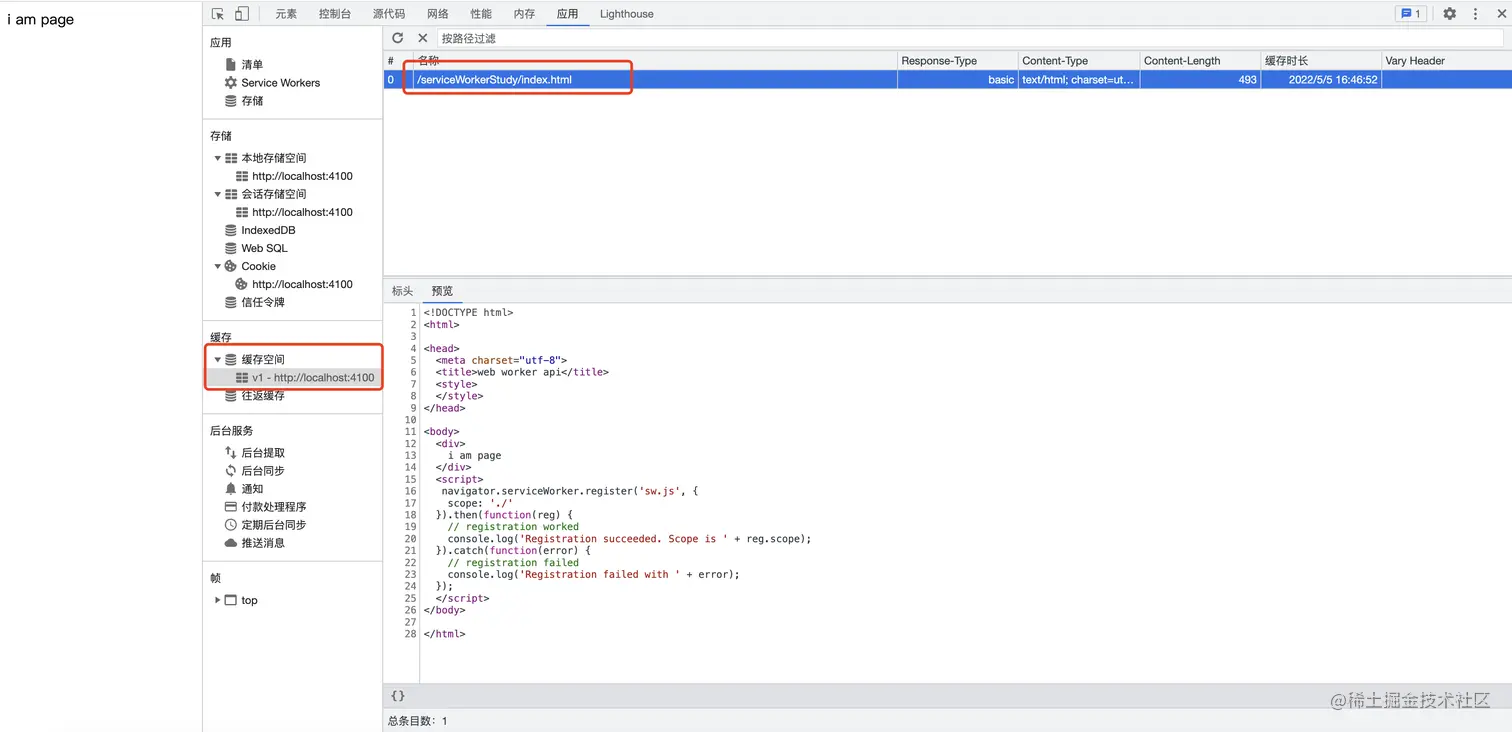The image size is (1512, 732).
Task: Open 付款处理程序 in the sidebar
Action: (274, 507)
